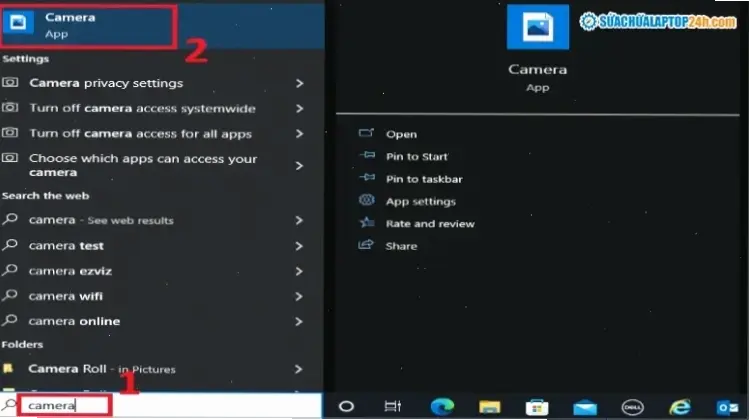Choose 'Pin to Start' option
The height and width of the screenshot is (420, 749).
[x=416, y=156]
